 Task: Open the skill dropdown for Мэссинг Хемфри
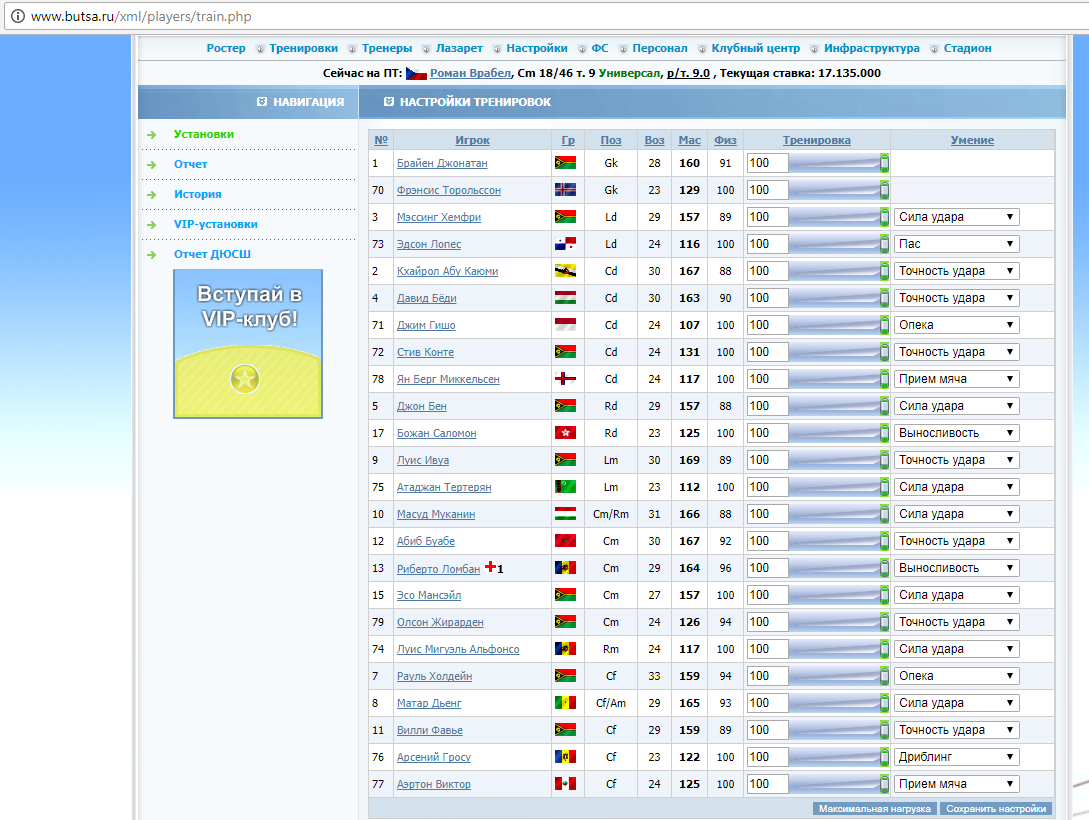coord(956,217)
